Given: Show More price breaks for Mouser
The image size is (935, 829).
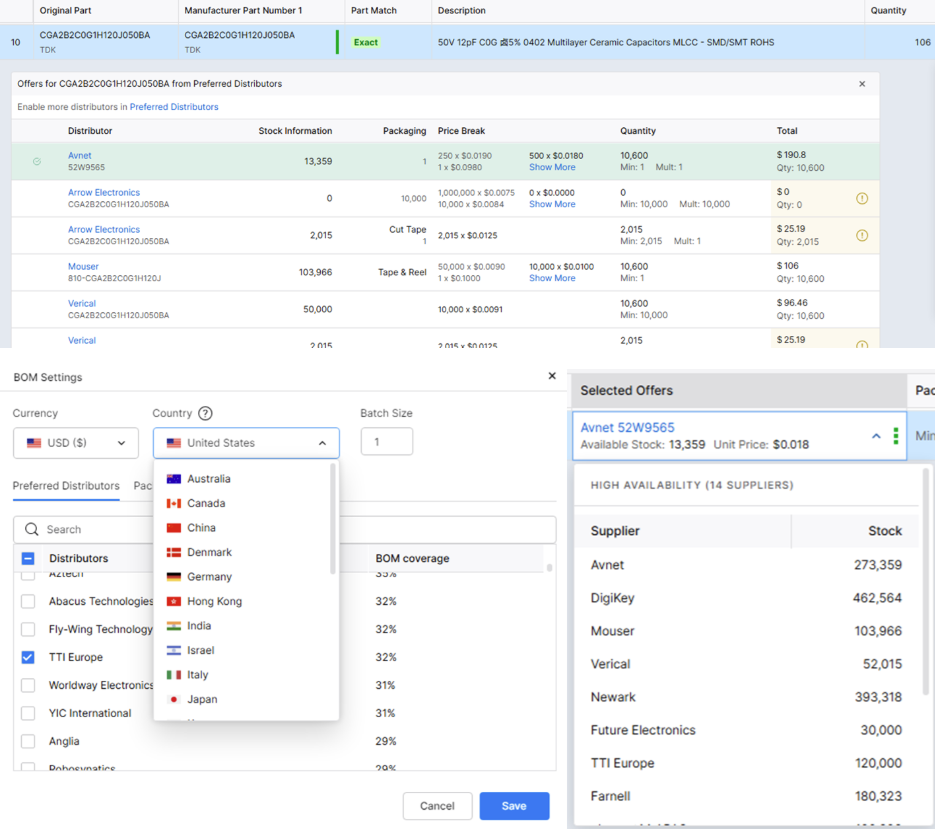Looking at the screenshot, I should point(552,279).
